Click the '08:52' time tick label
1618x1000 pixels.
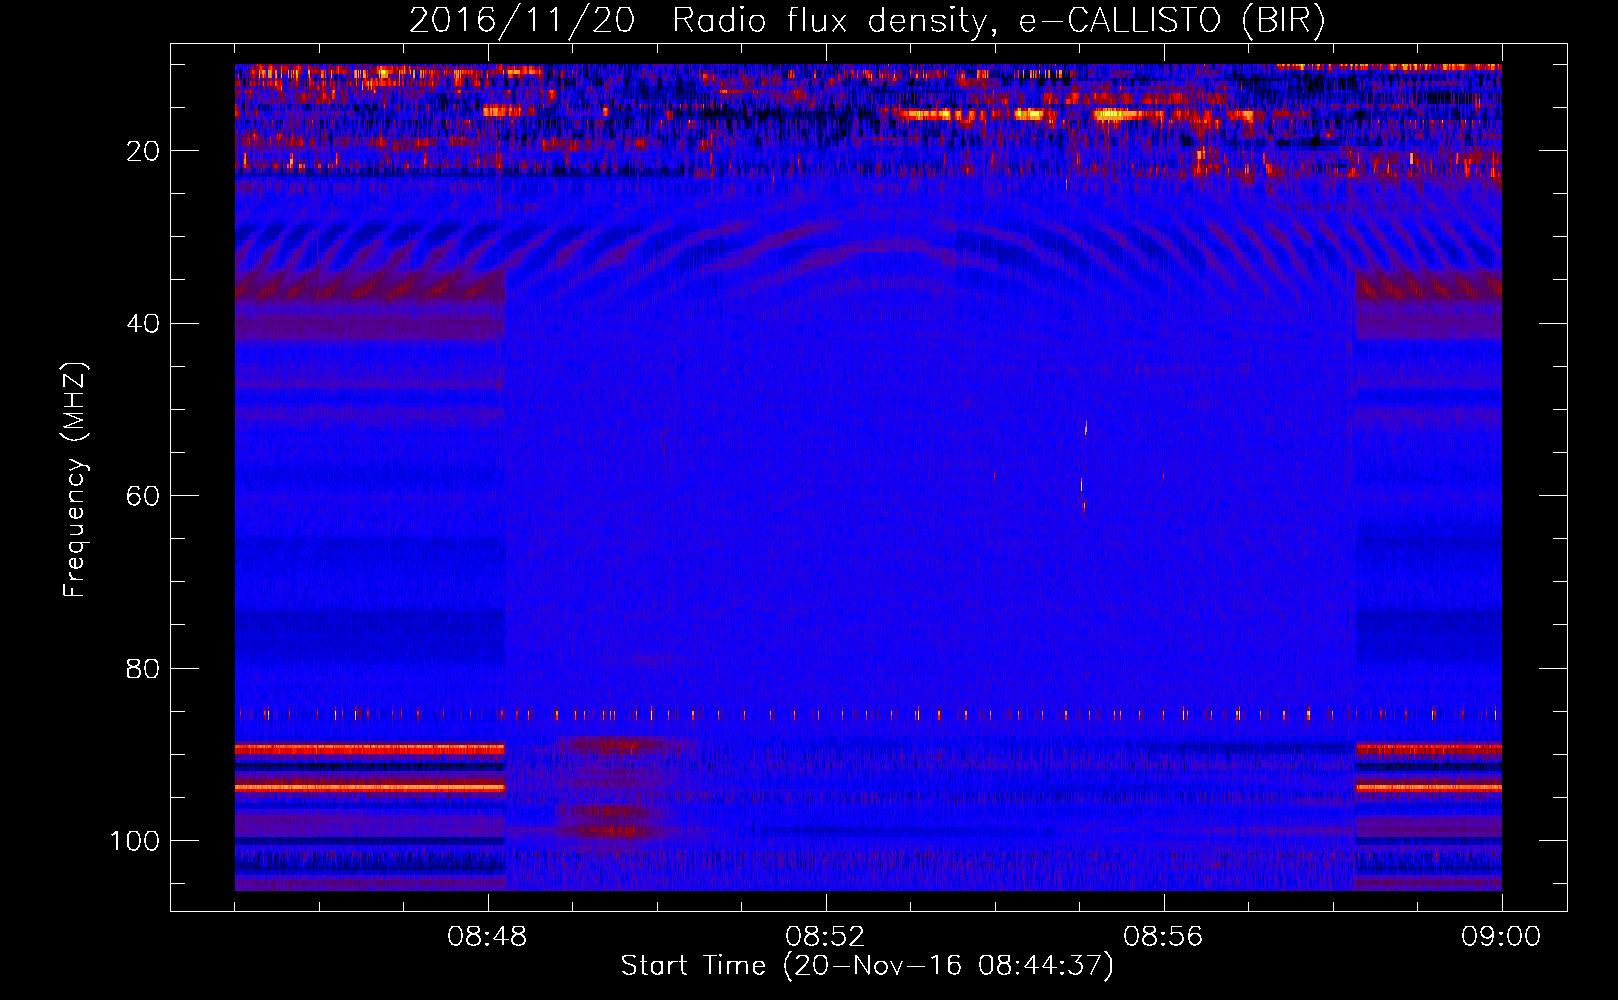pyautogui.click(x=825, y=937)
